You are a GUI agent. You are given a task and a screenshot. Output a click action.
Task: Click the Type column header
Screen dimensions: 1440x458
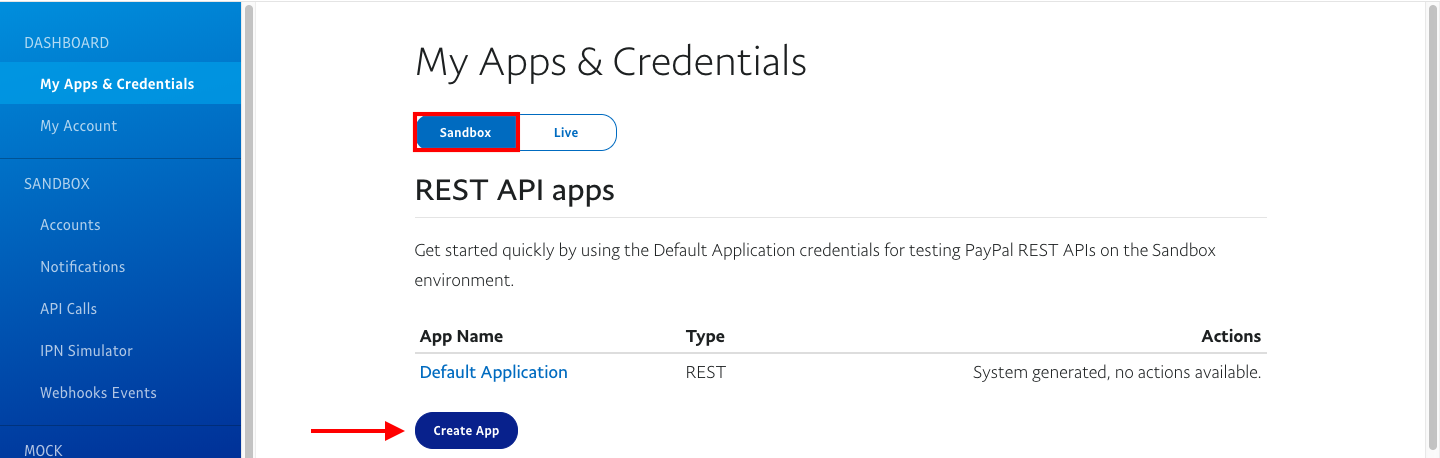pos(705,336)
